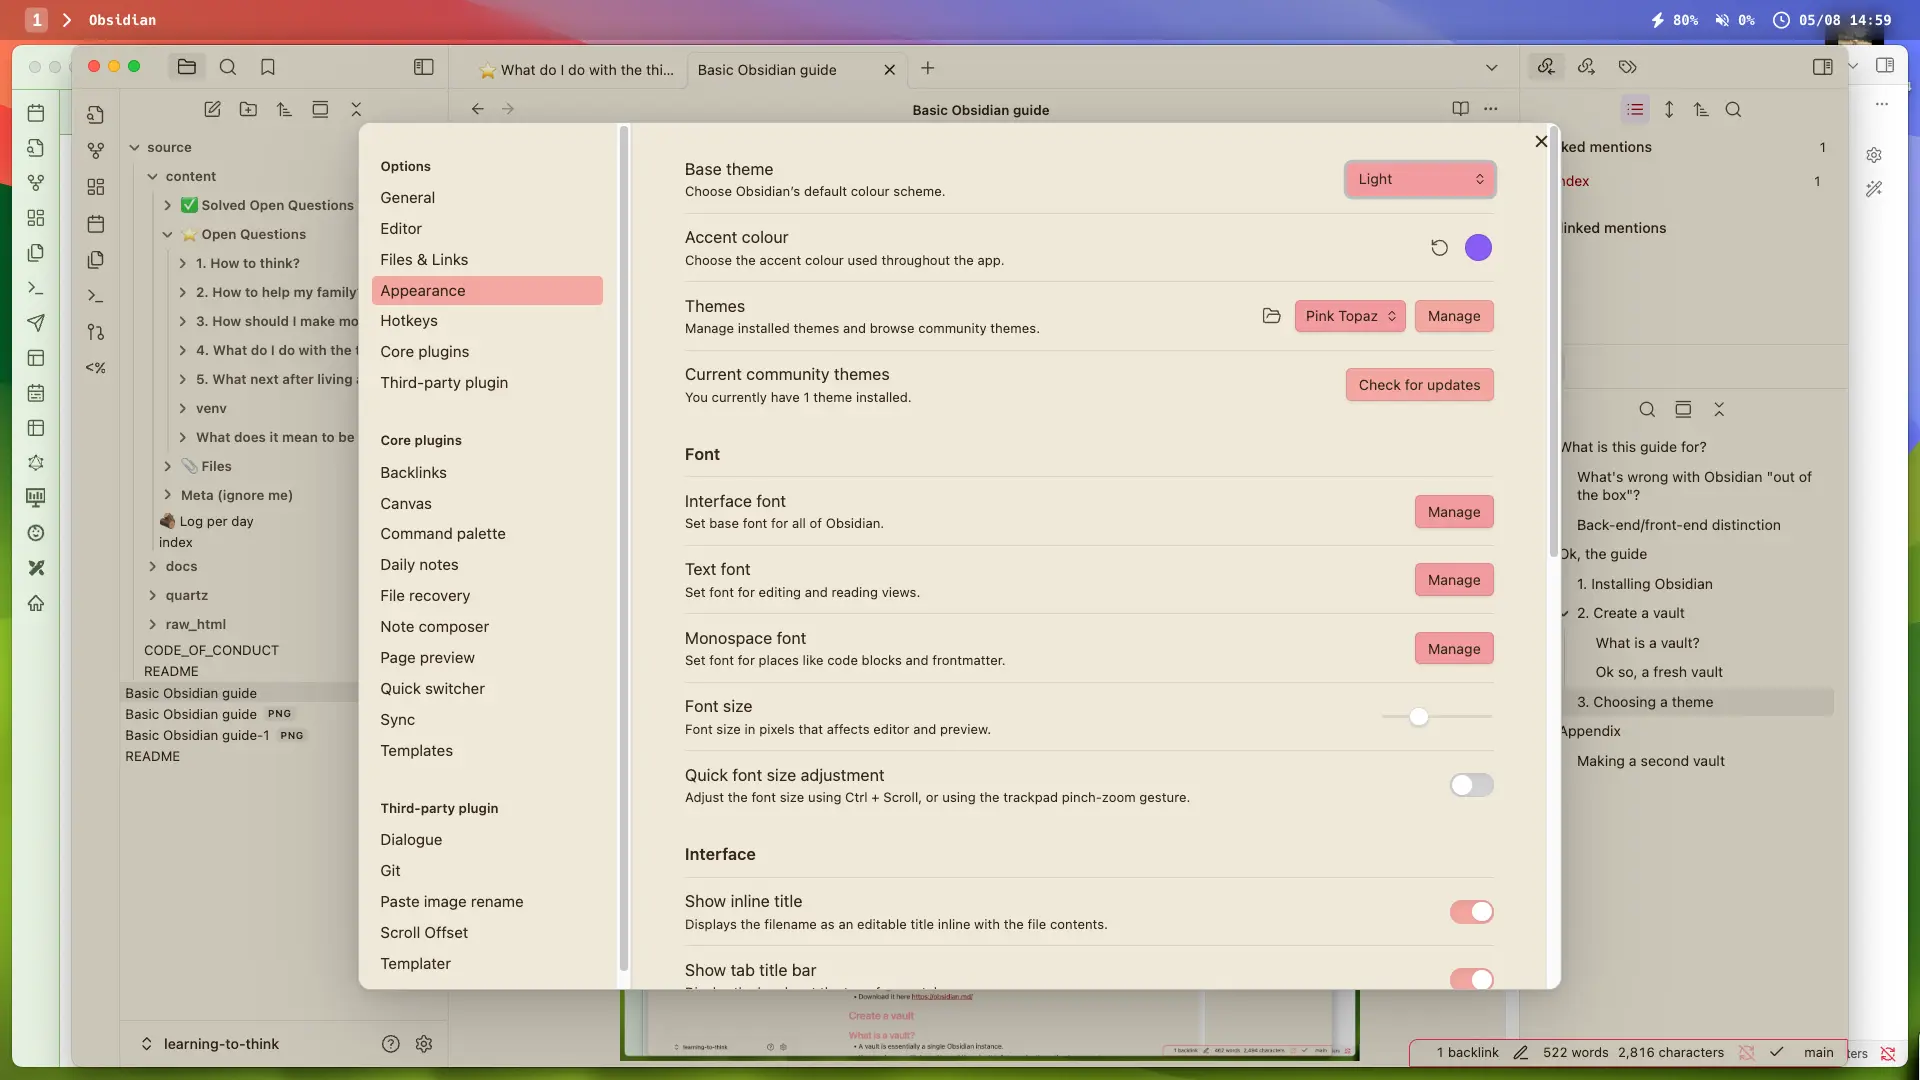The width and height of the screenshot is (1920, 1080).
Task: Disable Show inline title toggle
Action: pos(1471,912)
